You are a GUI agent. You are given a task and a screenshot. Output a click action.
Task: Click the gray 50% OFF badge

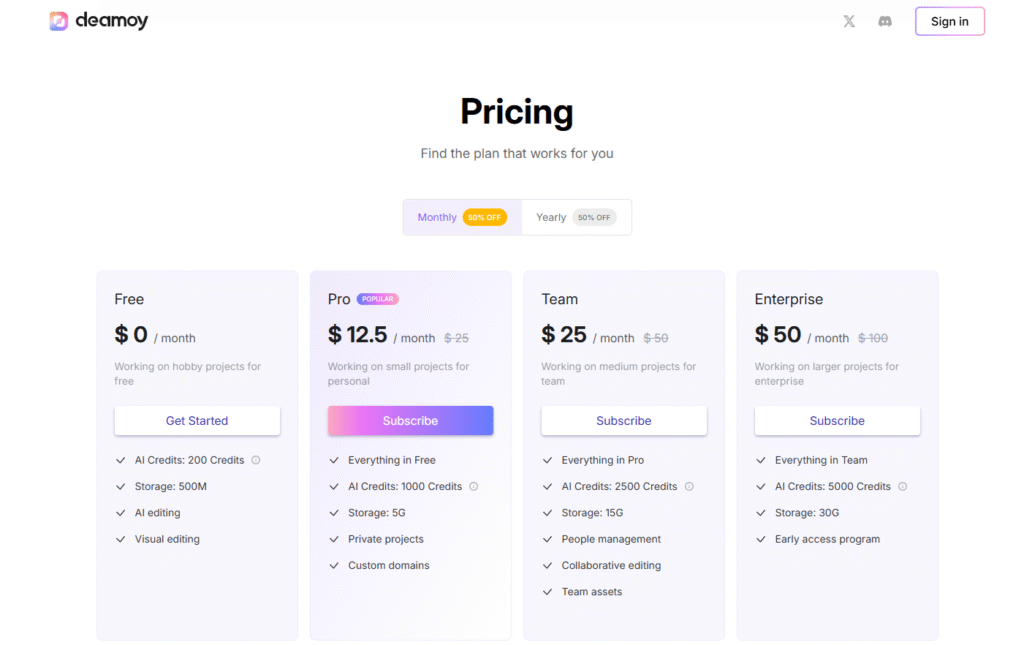[x=594, y=217]
